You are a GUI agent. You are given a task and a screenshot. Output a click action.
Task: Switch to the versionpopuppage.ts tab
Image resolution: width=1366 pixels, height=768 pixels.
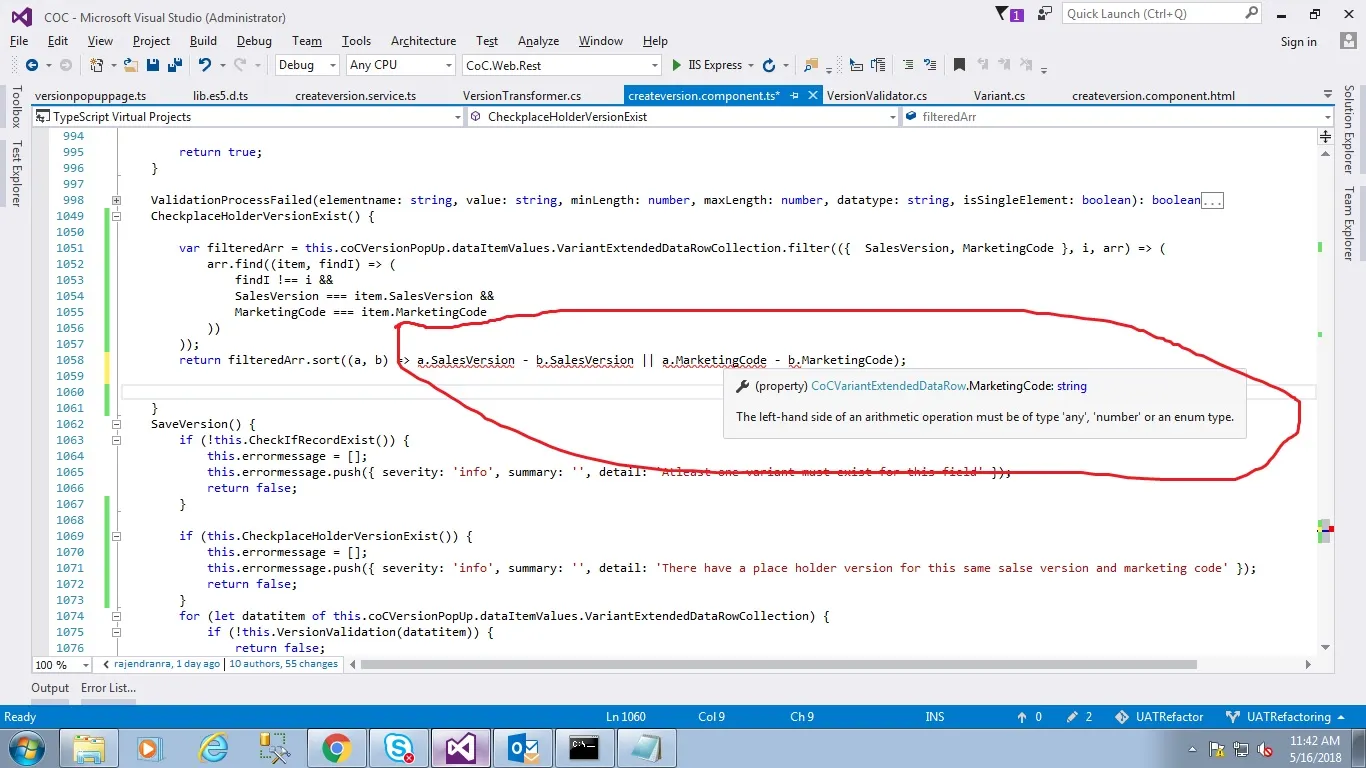90,96
